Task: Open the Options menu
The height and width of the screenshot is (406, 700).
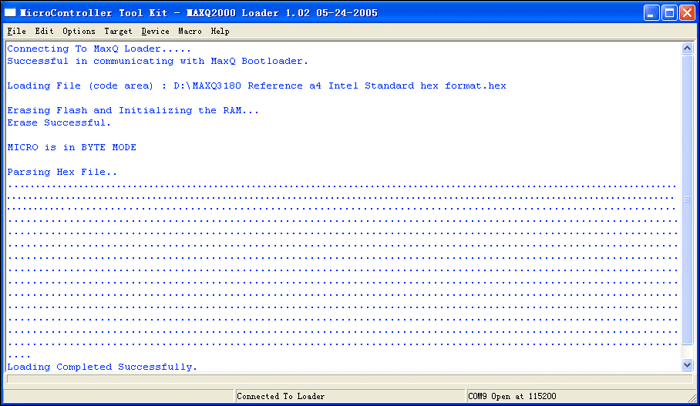Action: [x=78, y=31]
